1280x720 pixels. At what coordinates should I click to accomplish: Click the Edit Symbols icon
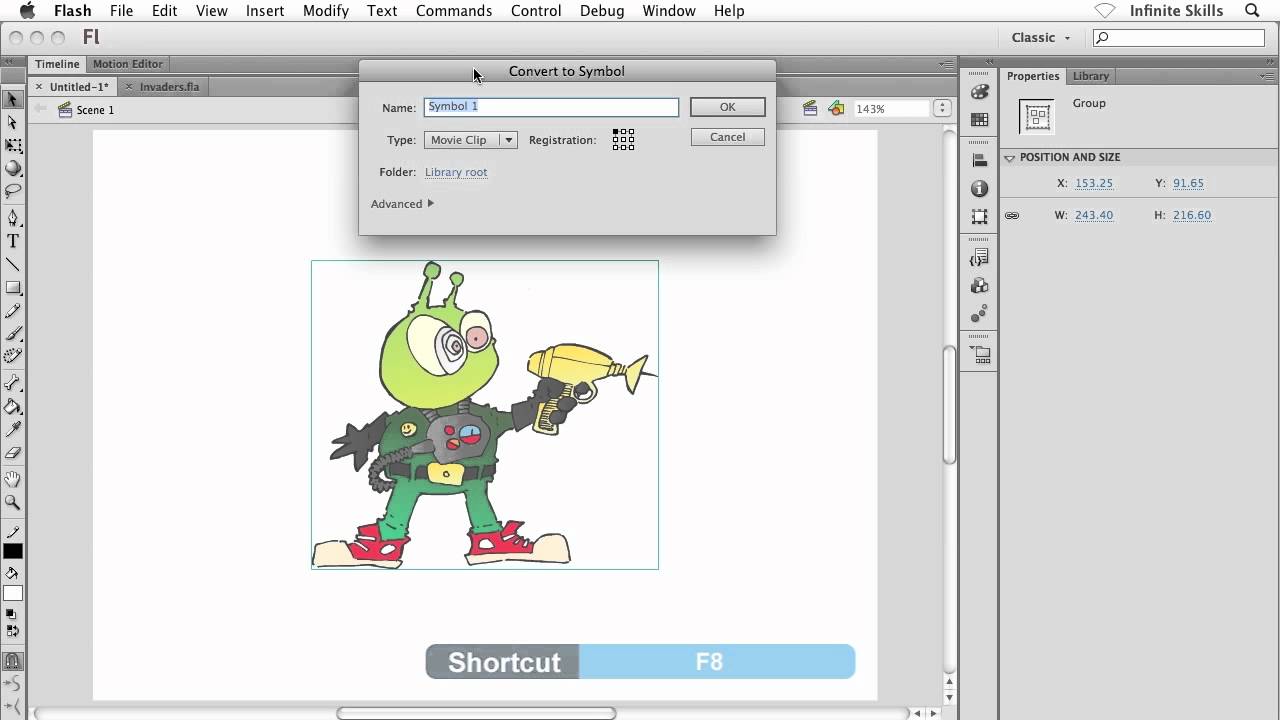(836, 108)
